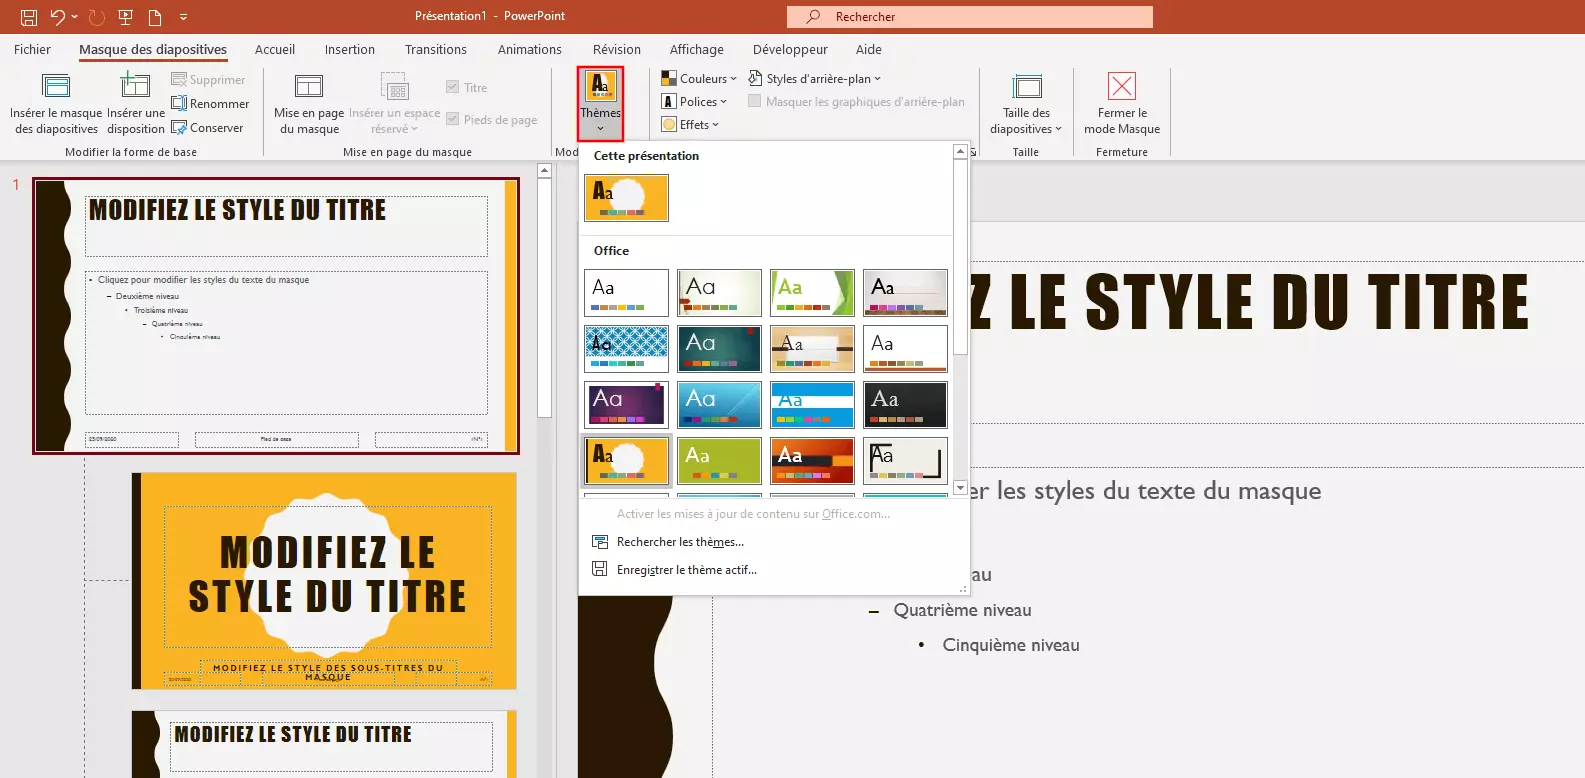Select the dark gray black theme thumbnail

tap(905, 405)
